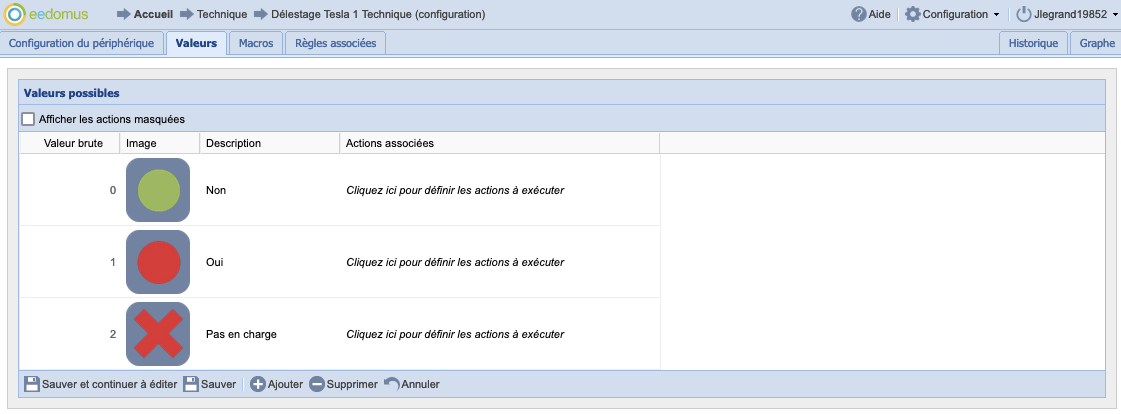Add a new value with Ajouter
The image size is (1121, 414).
point(276,384)
